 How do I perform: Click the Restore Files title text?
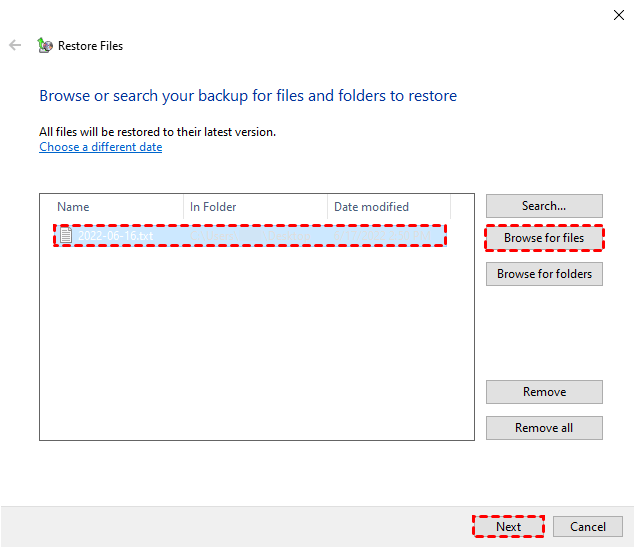(90, 46)
